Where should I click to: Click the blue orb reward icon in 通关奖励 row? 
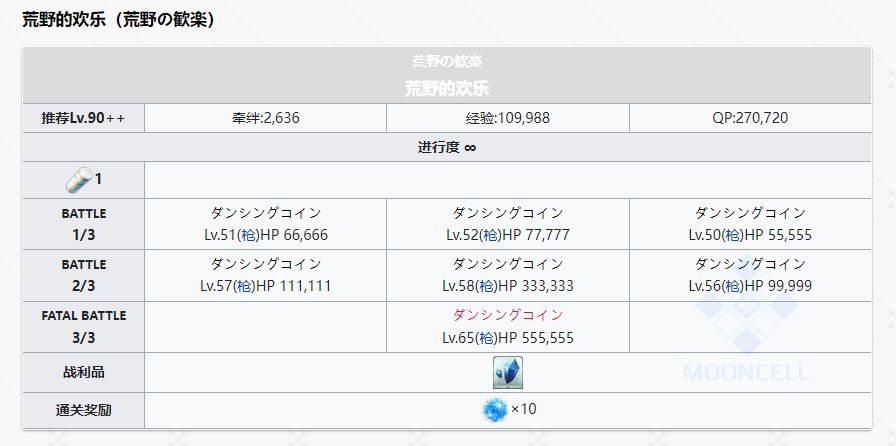tap(495, 410)
